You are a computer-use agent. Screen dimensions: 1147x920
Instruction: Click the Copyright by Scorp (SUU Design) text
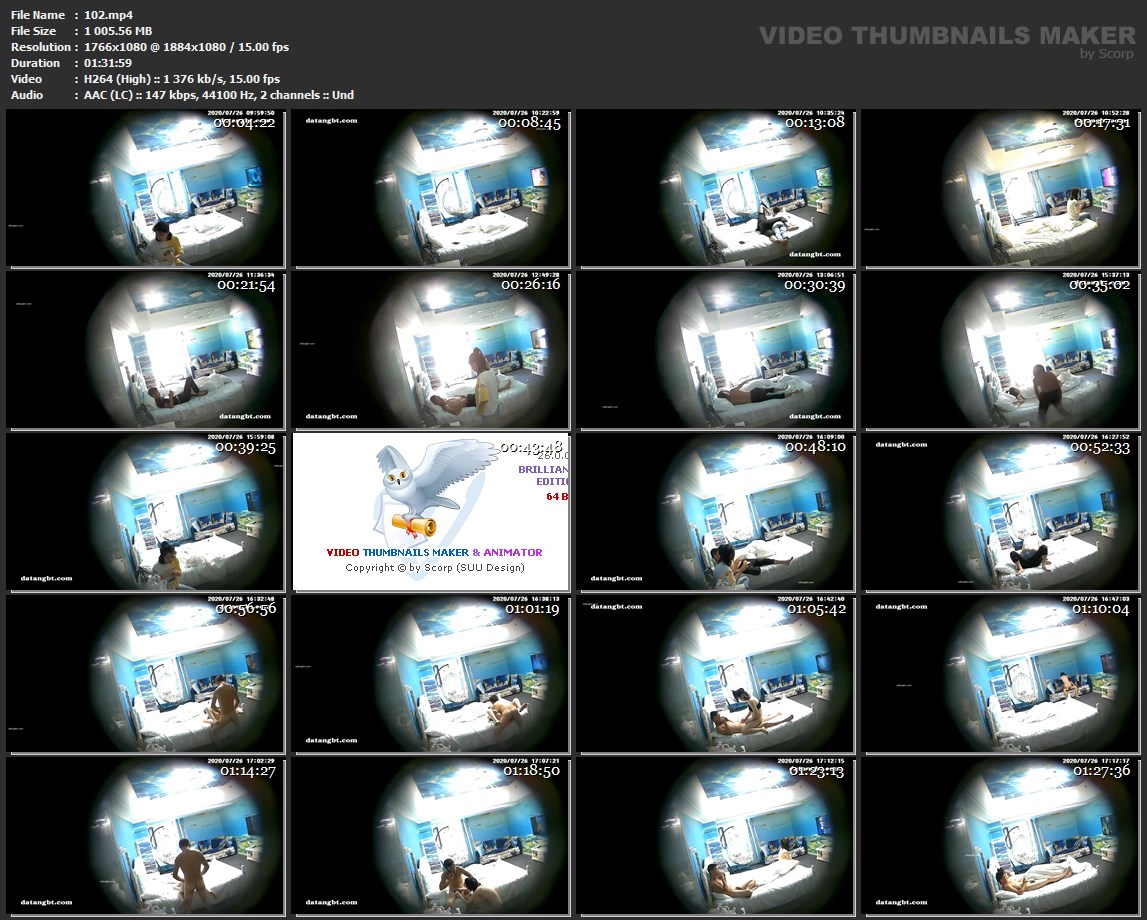coord(435,568)
